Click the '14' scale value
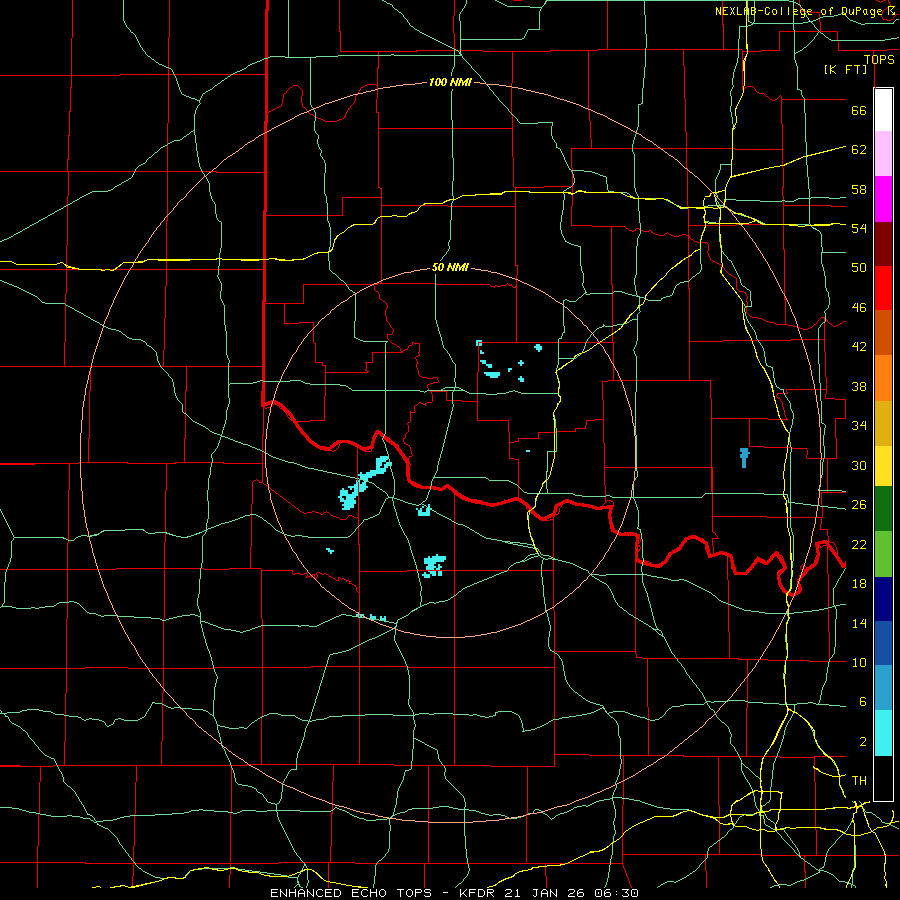Screen dimensions: 900x900 point(859,623)
